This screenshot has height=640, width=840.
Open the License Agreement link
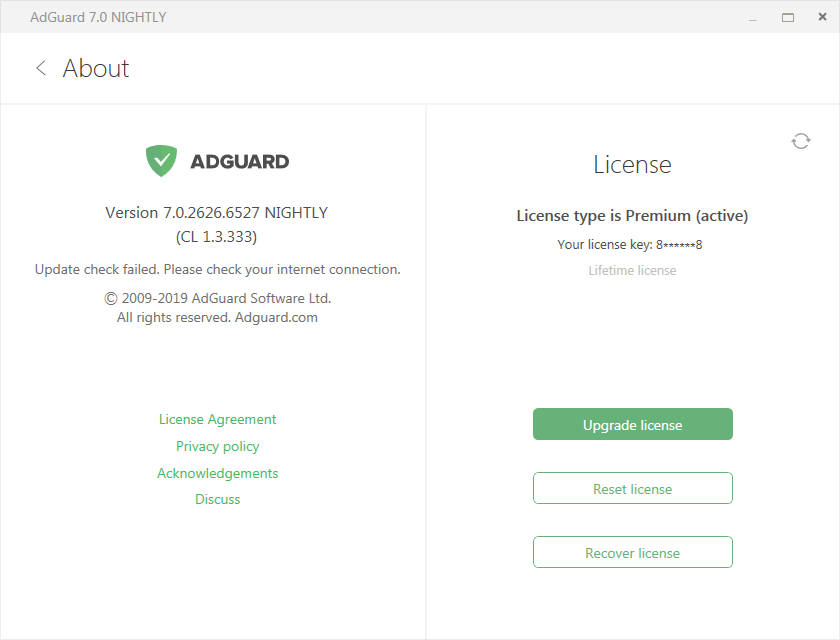click(217, 420)
